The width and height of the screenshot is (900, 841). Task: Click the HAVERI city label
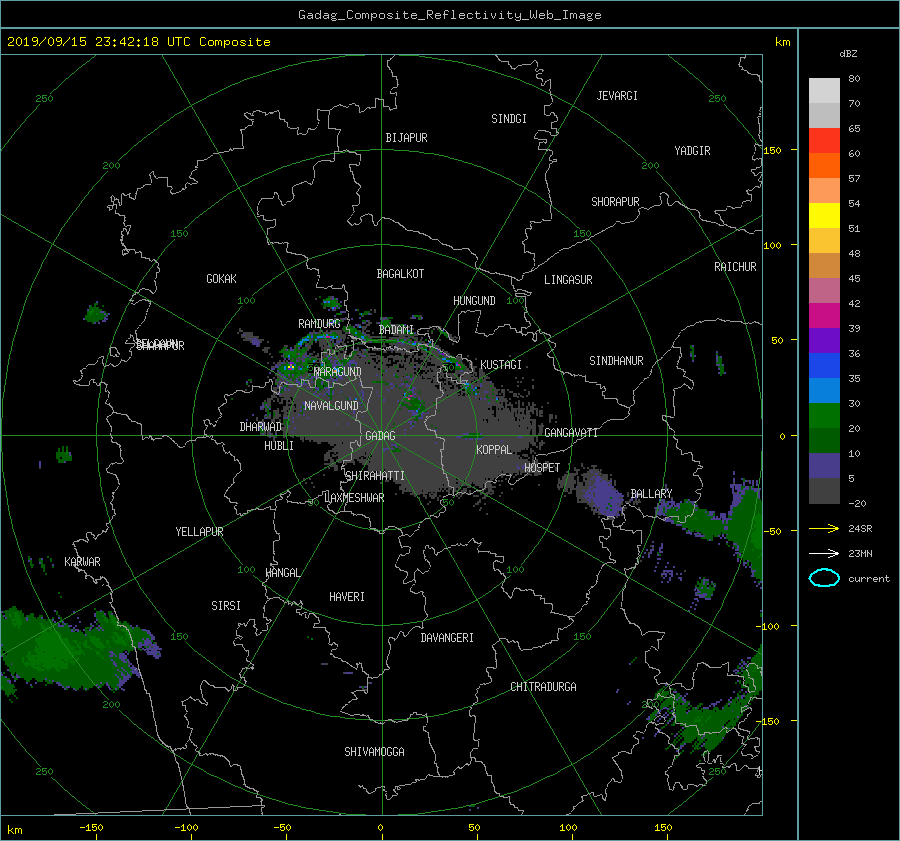click(347, 597)
